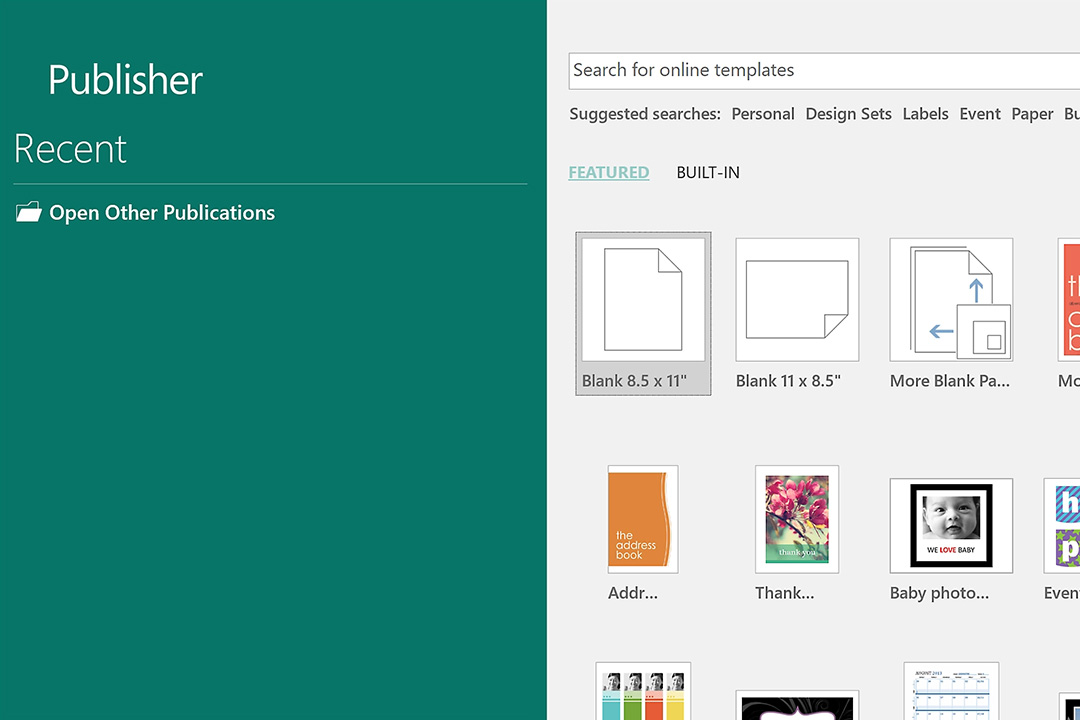This screenshot has height=720, width=1080.
Task: Click the folder icon beside Open Other Publications
Action: click(x=29, y=212)
